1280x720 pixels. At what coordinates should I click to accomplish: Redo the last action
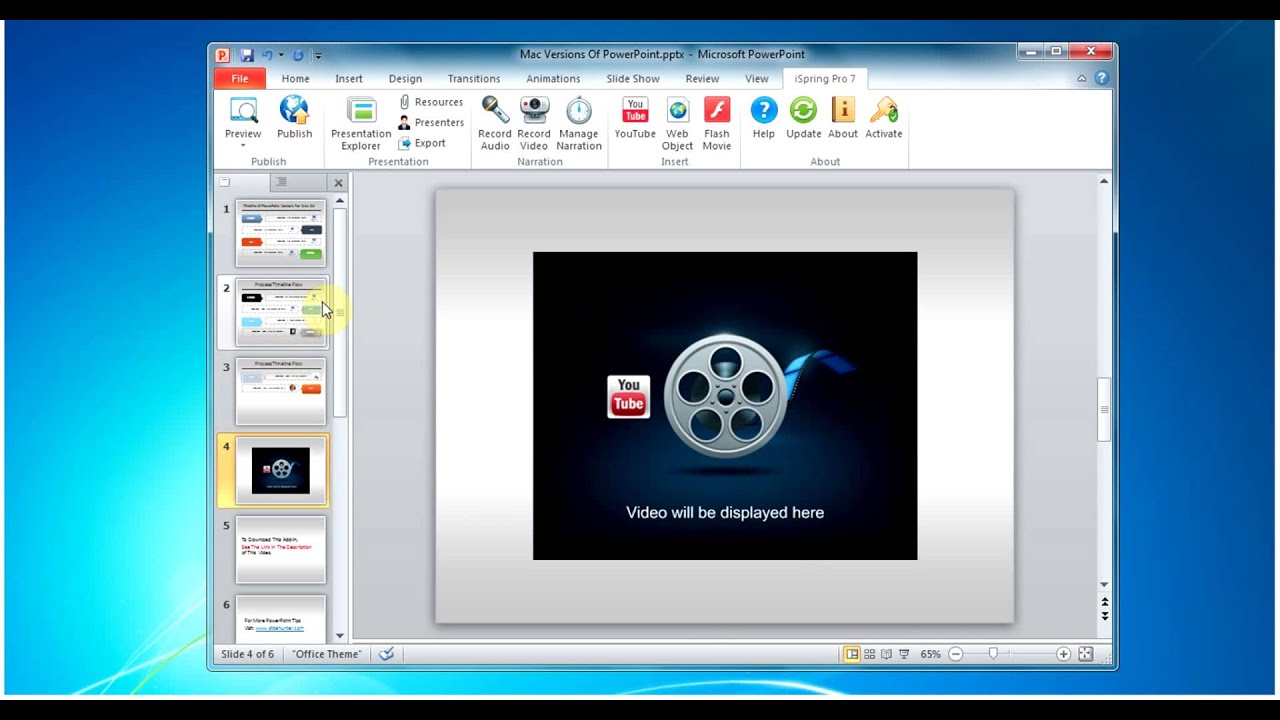[298, 55]
